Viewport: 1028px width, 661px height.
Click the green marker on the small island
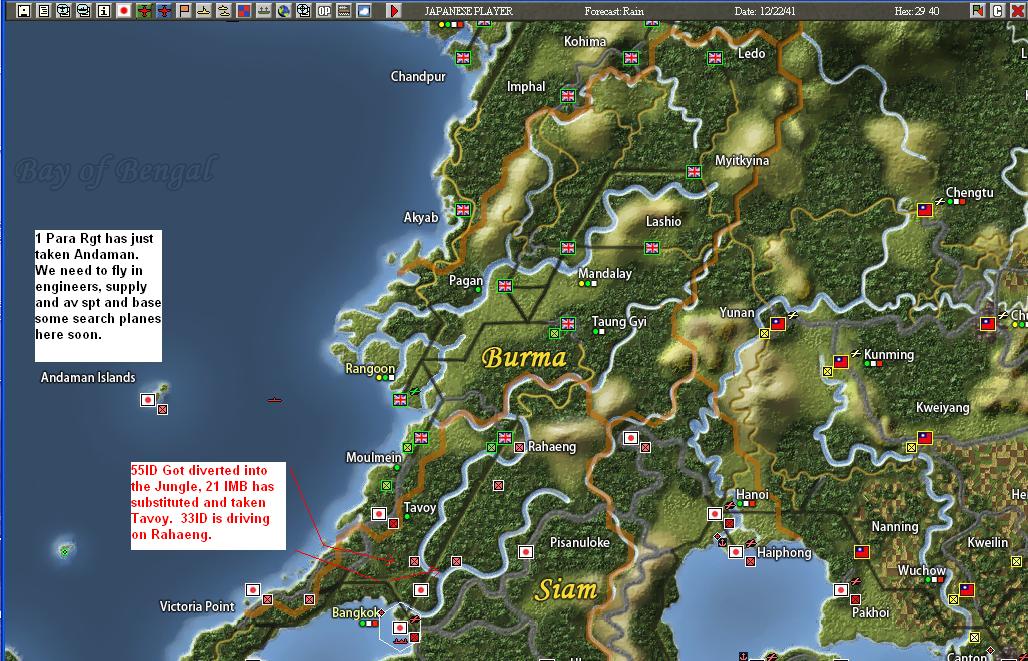(x=64, y=552)
